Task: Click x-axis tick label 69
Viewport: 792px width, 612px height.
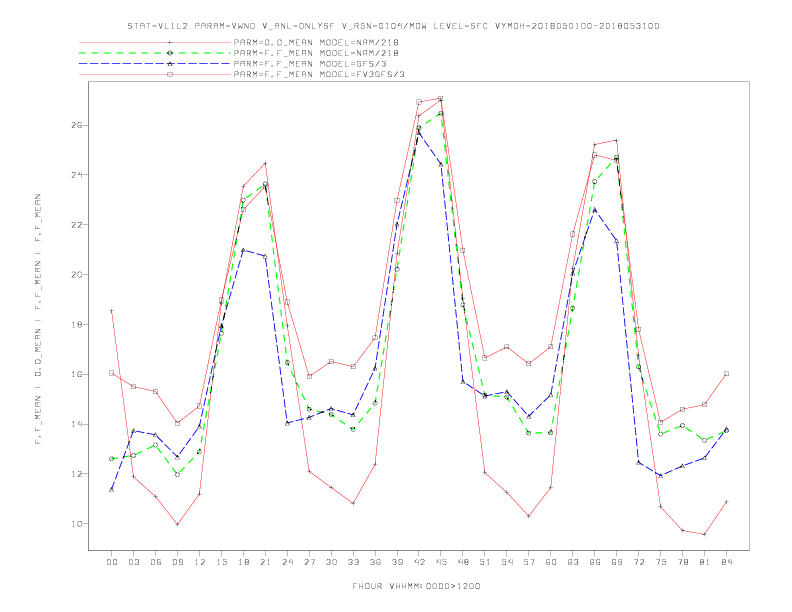Action: (x=617, y=562)
